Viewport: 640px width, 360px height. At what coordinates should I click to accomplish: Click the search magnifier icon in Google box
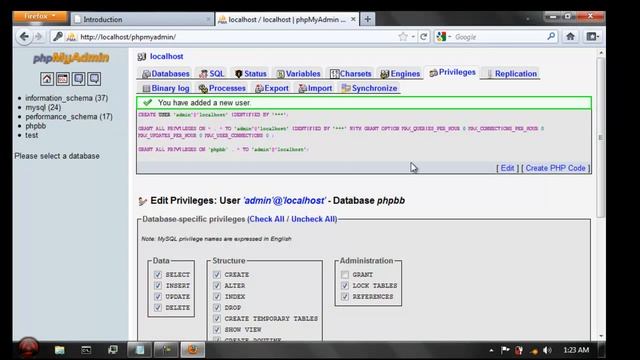551,37
